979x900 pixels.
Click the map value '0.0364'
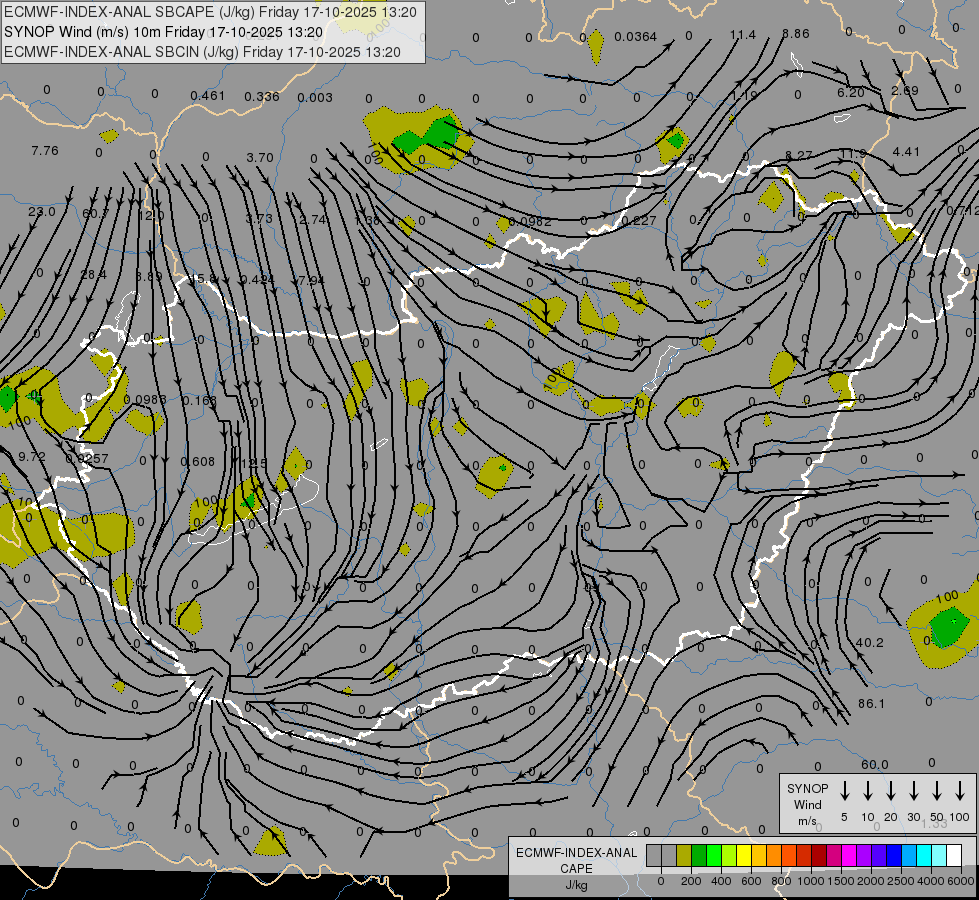pyautogui.click(x=635, y=37)
